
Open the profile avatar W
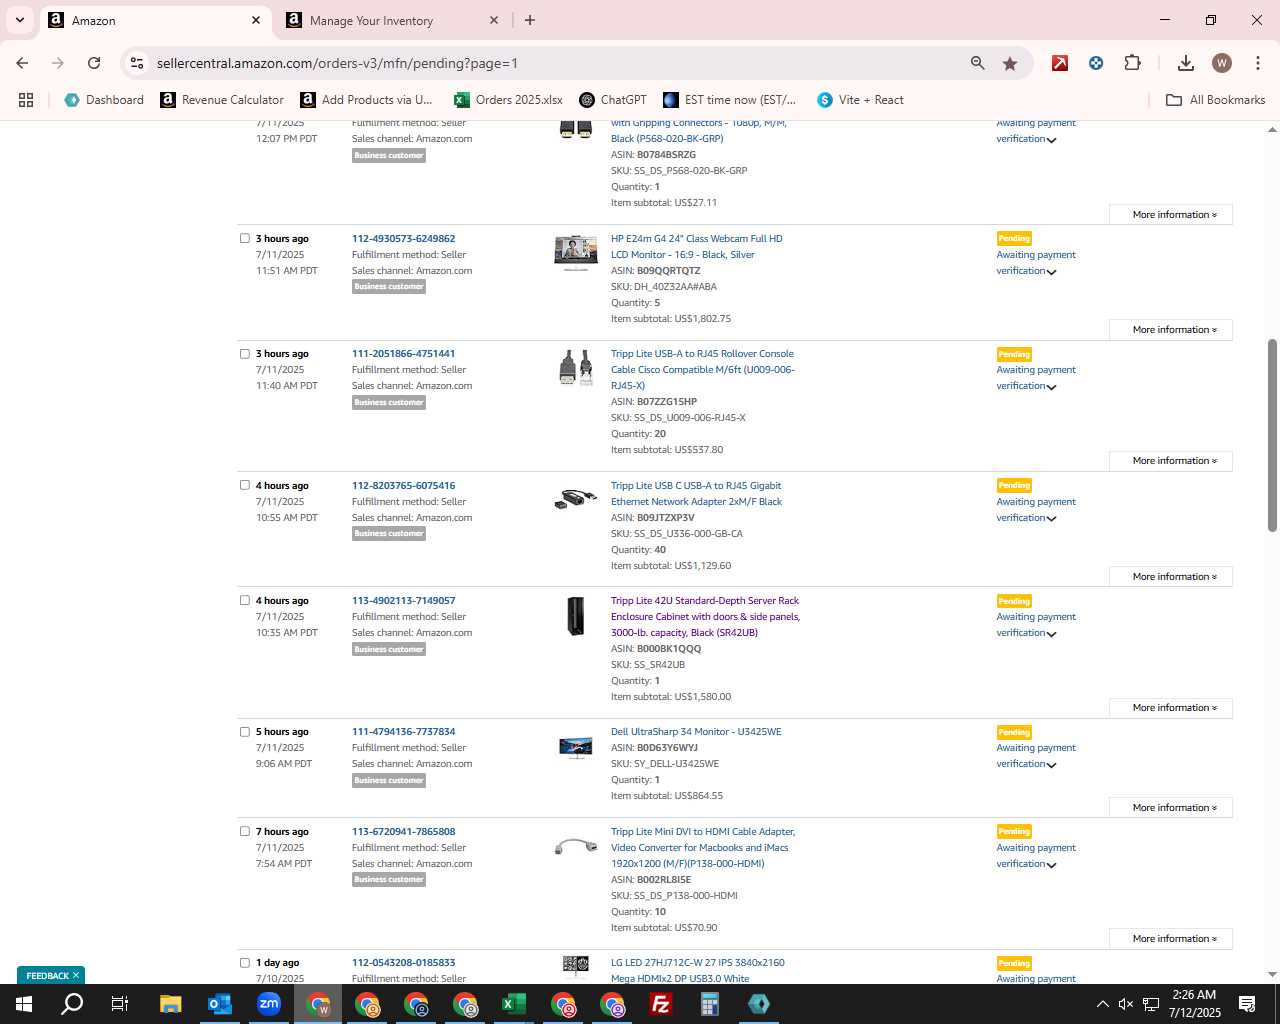[1222, 63]
